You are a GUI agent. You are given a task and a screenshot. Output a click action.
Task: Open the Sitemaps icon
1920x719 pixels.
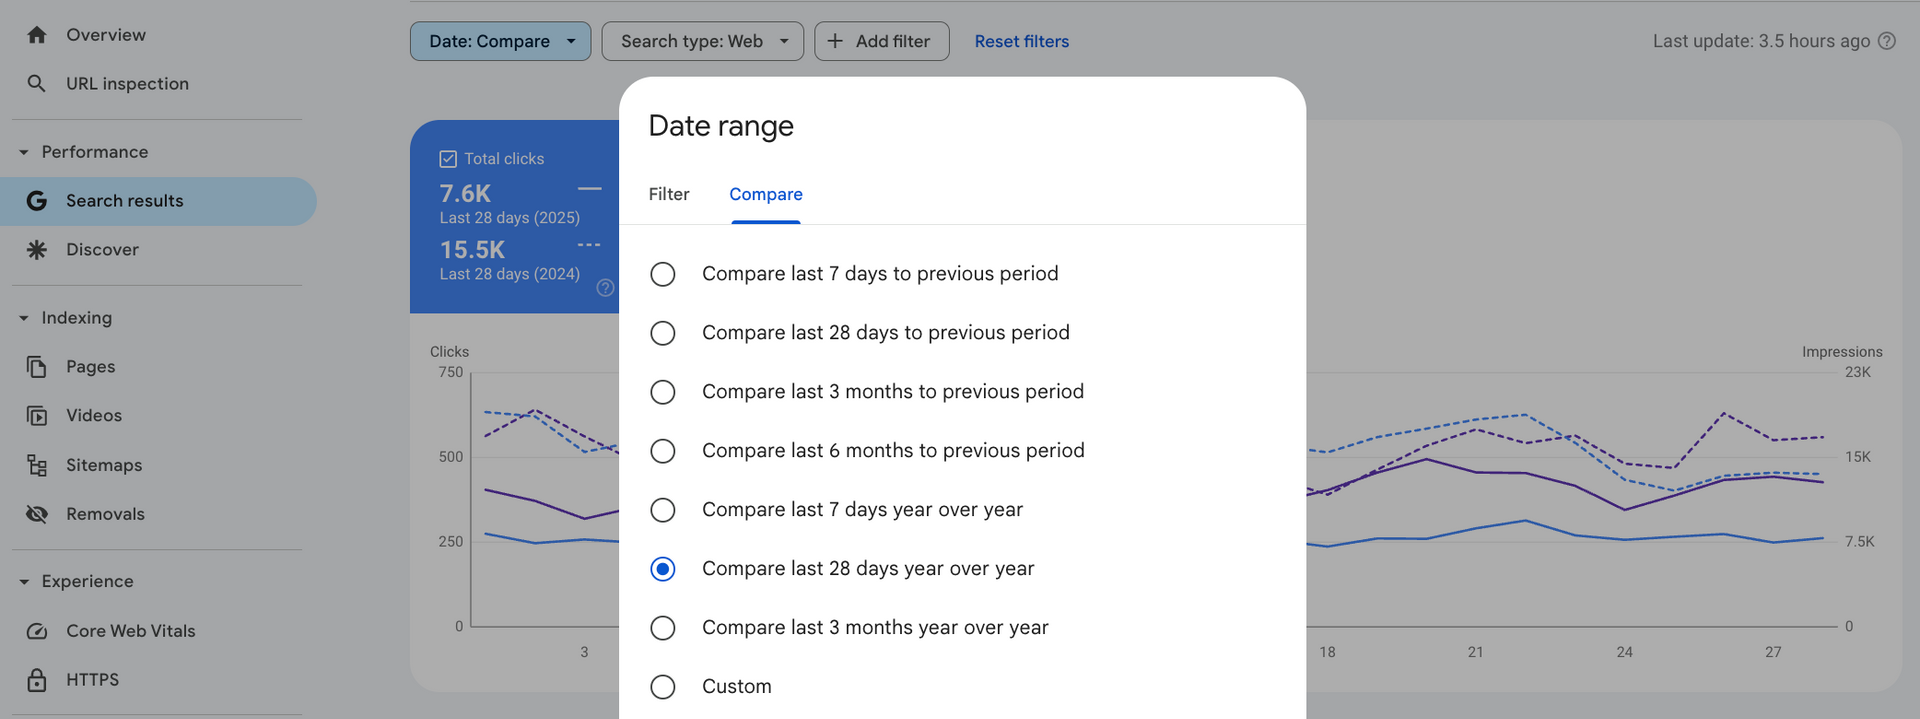(37, 465)
